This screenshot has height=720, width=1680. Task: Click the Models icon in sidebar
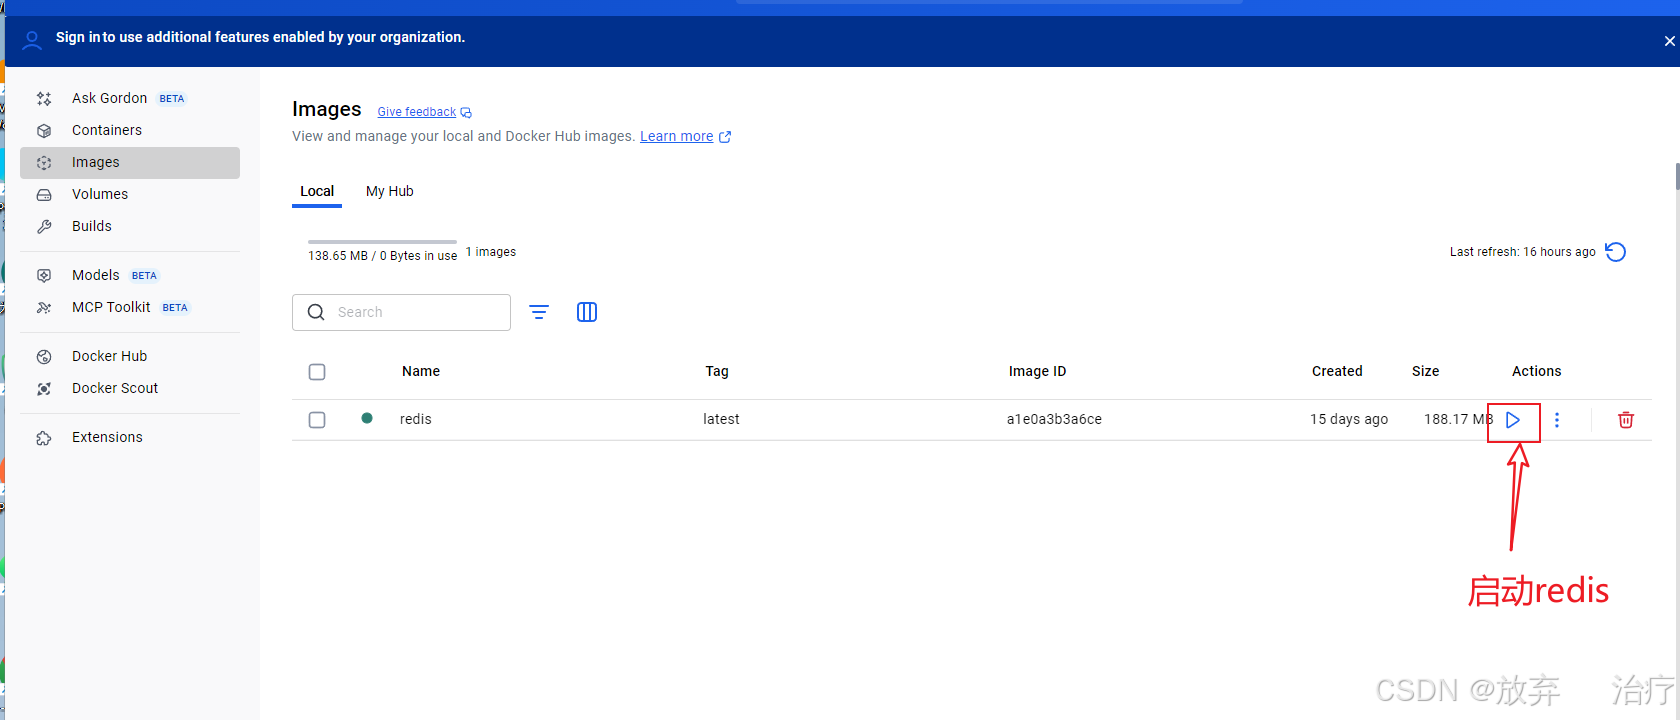(x=44, y=275)
